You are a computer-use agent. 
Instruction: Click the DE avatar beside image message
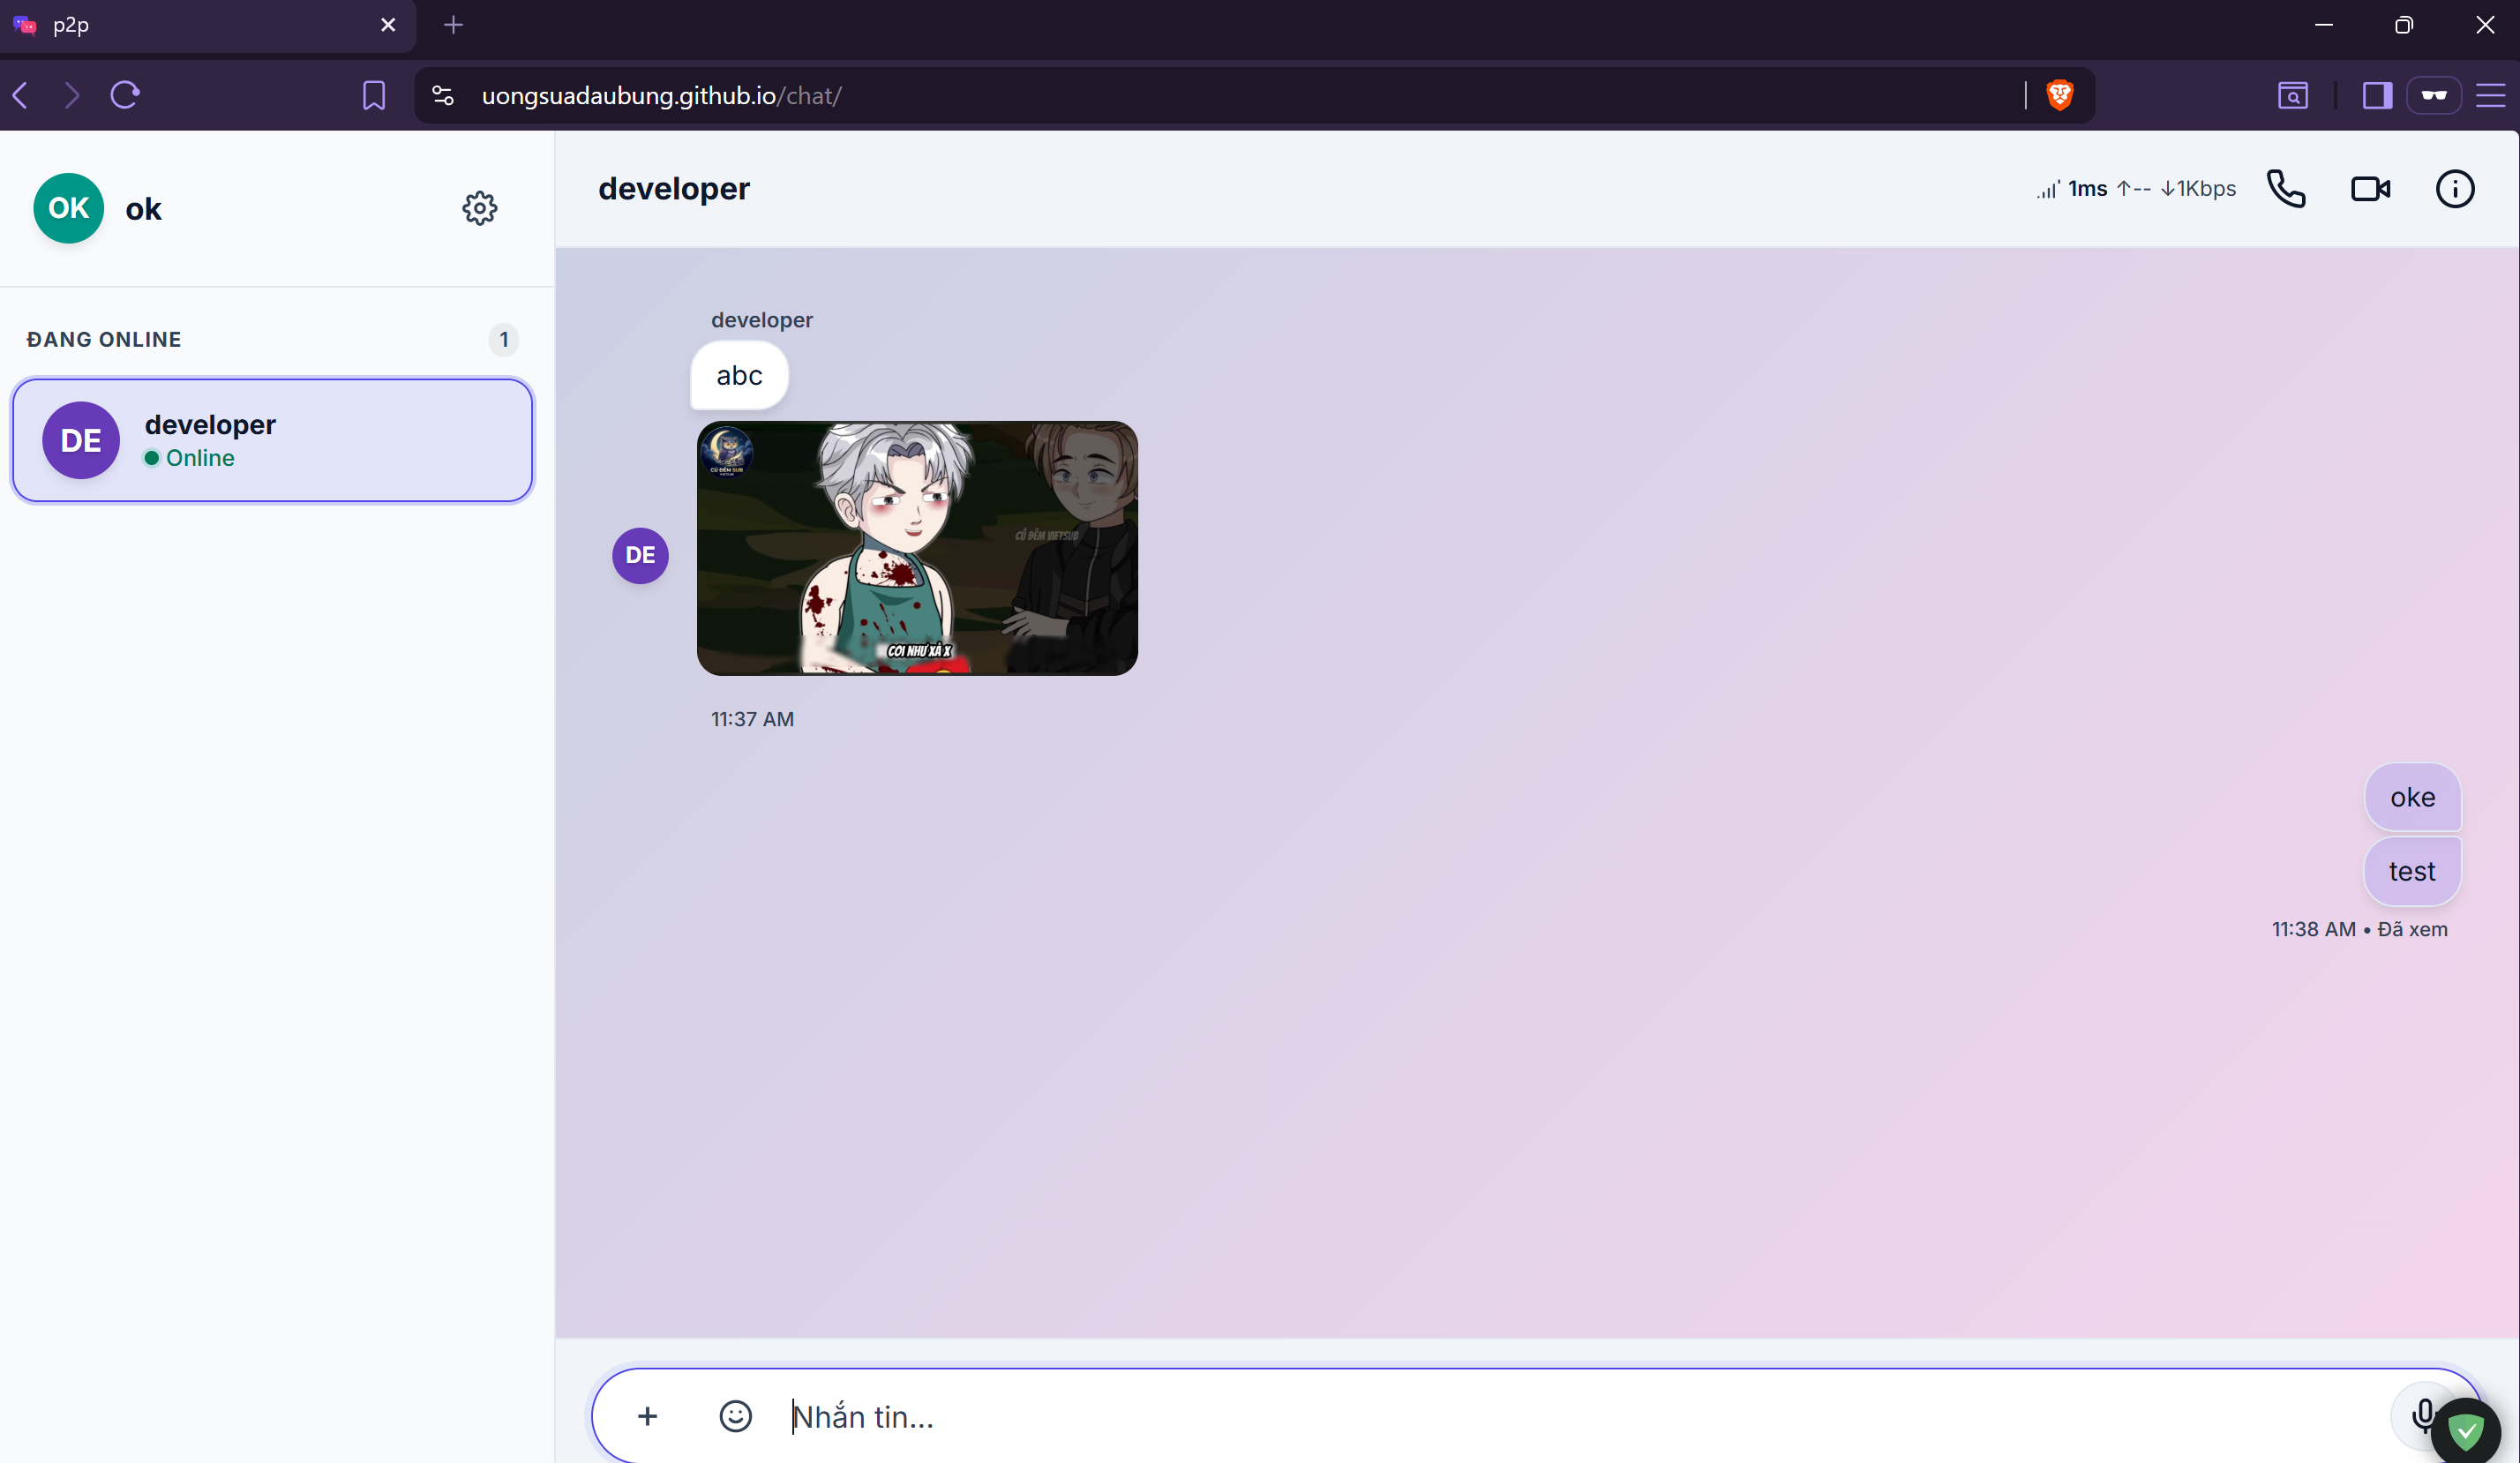pyautogui.click(x=640, y=555)
